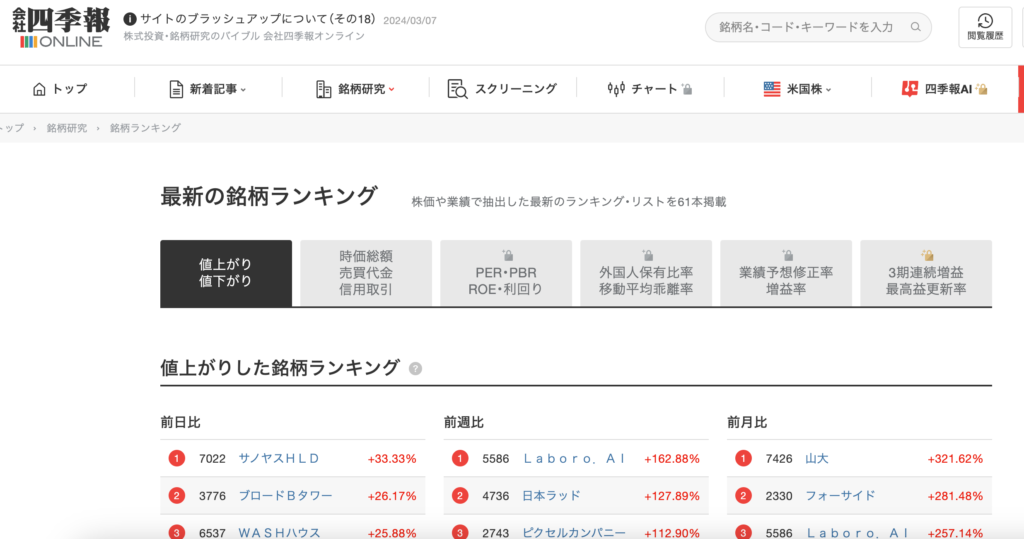The width and height of the screenshot is (1024, 539).
Task: Click the screening magnifier icon
Action: [x=457, y=89]
